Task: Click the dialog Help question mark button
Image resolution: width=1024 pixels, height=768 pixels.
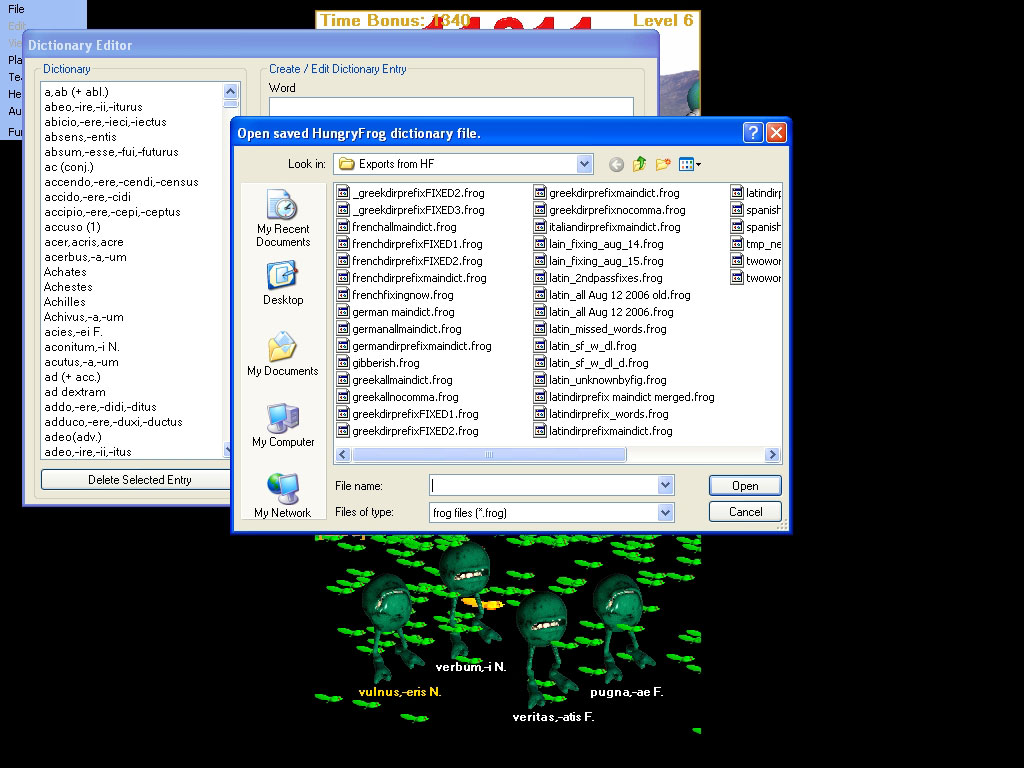Action: coord(753,133)
